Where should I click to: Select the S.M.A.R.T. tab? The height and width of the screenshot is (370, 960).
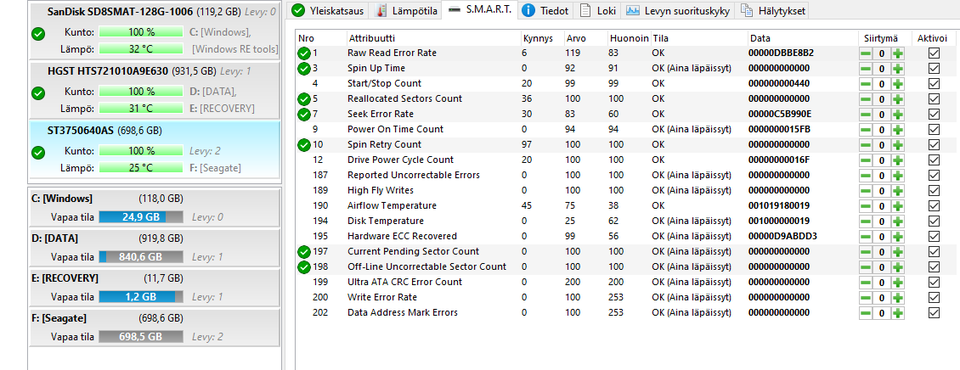[480, 9]
